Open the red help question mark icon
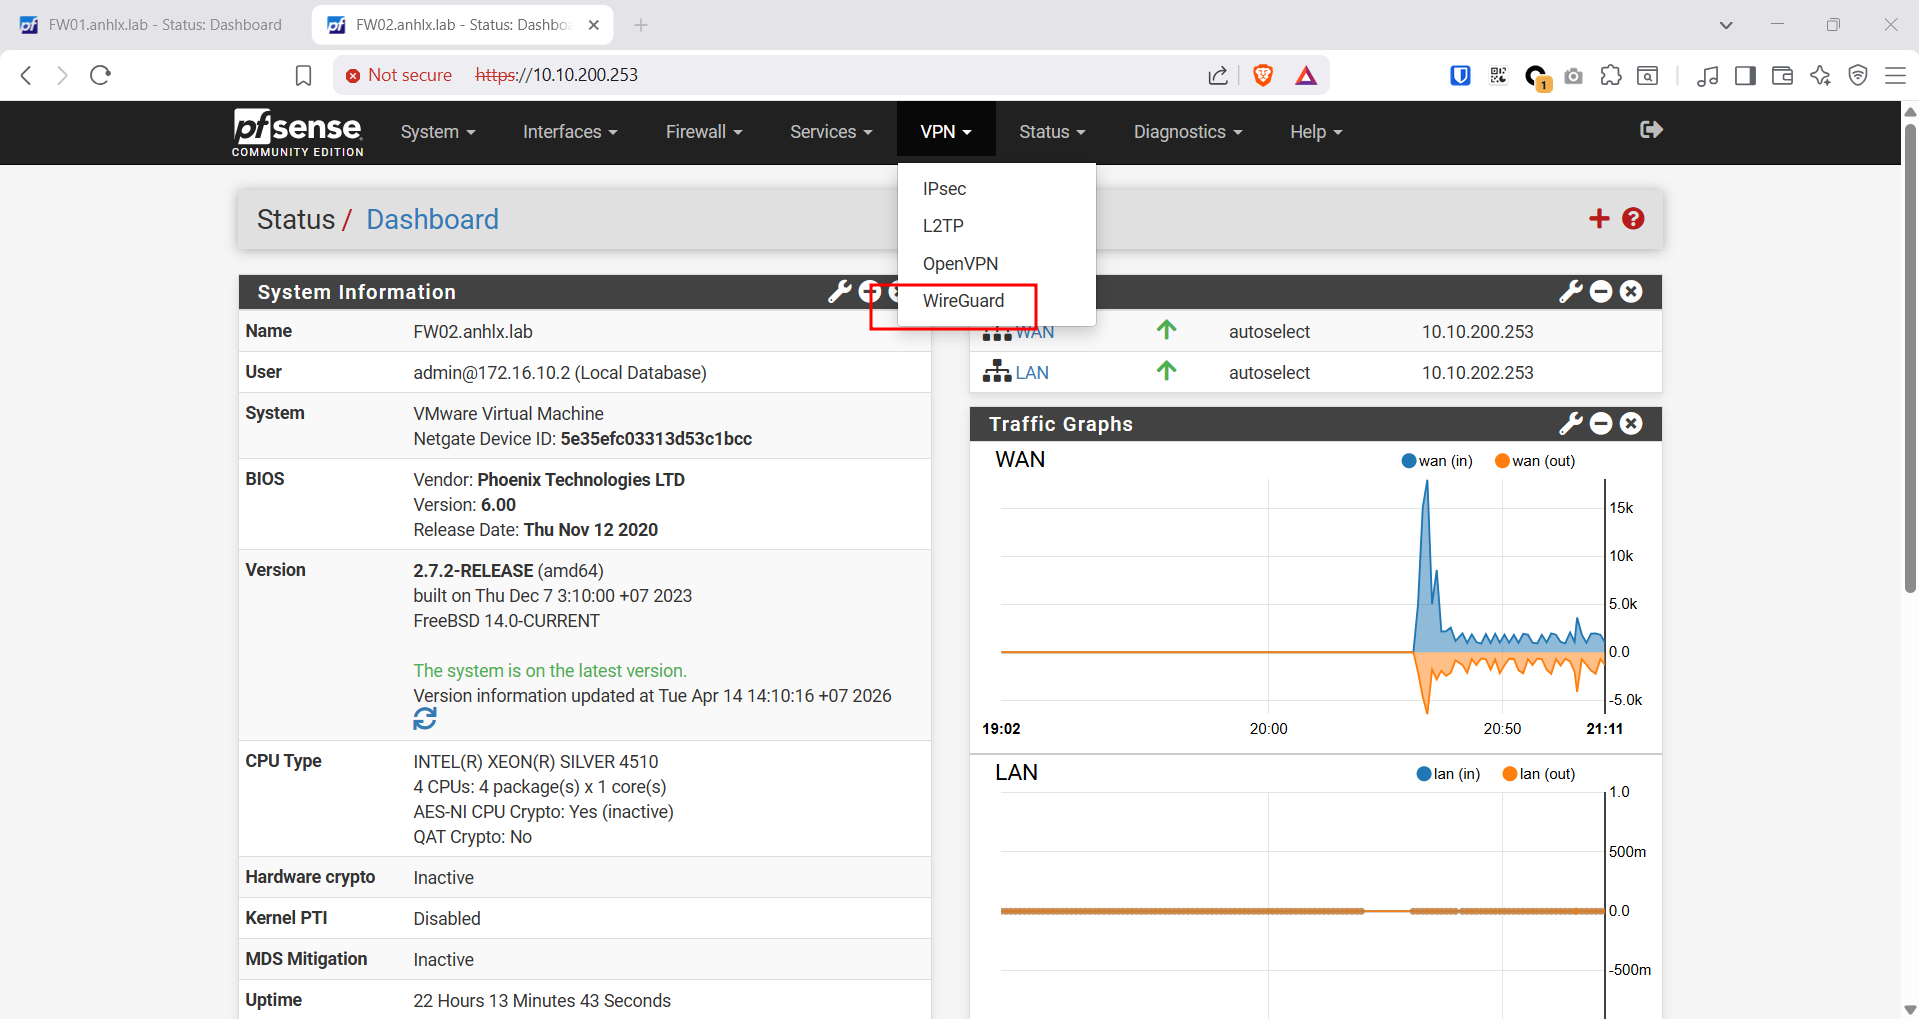The image size is (1919, 1019). coord(1633,219)
